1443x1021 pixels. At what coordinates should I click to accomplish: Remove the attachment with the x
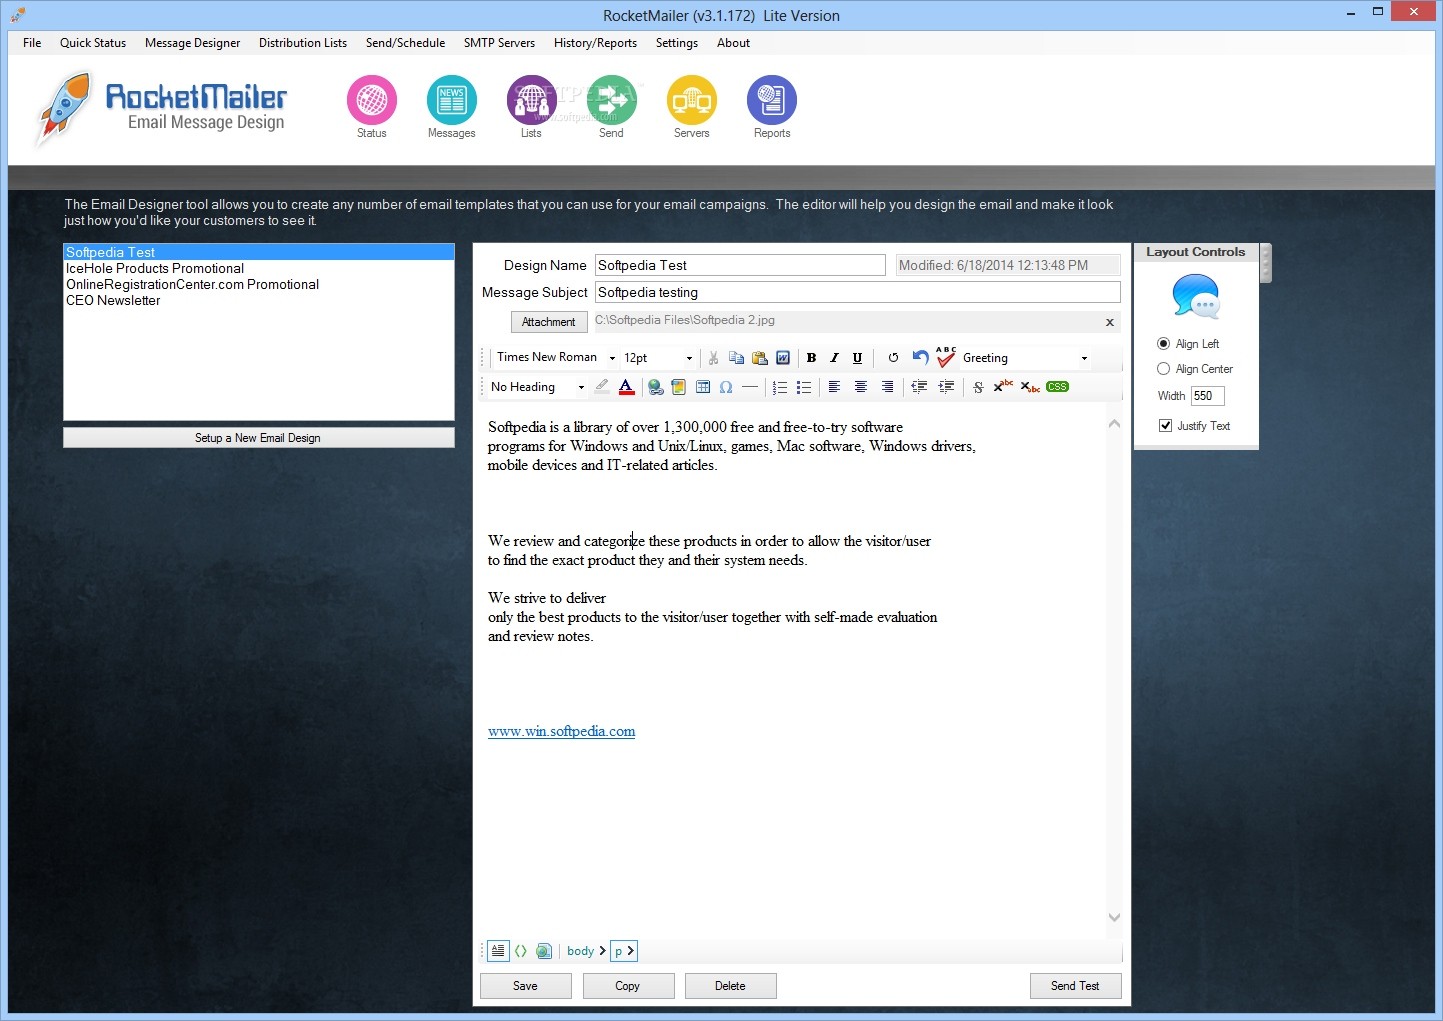tap(1110, 322)
